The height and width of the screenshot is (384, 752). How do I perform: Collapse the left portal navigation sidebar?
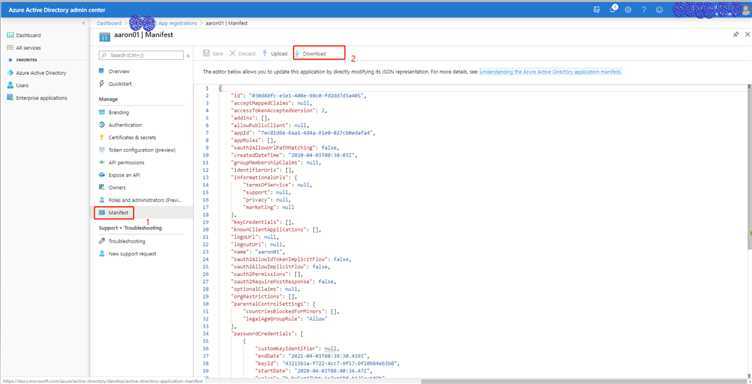pos(83,23)
